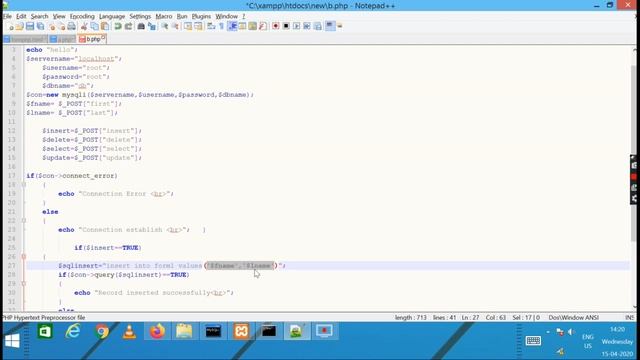Run macro multiple times icon
Screen dimensions: 640x360
pos(307,27)
